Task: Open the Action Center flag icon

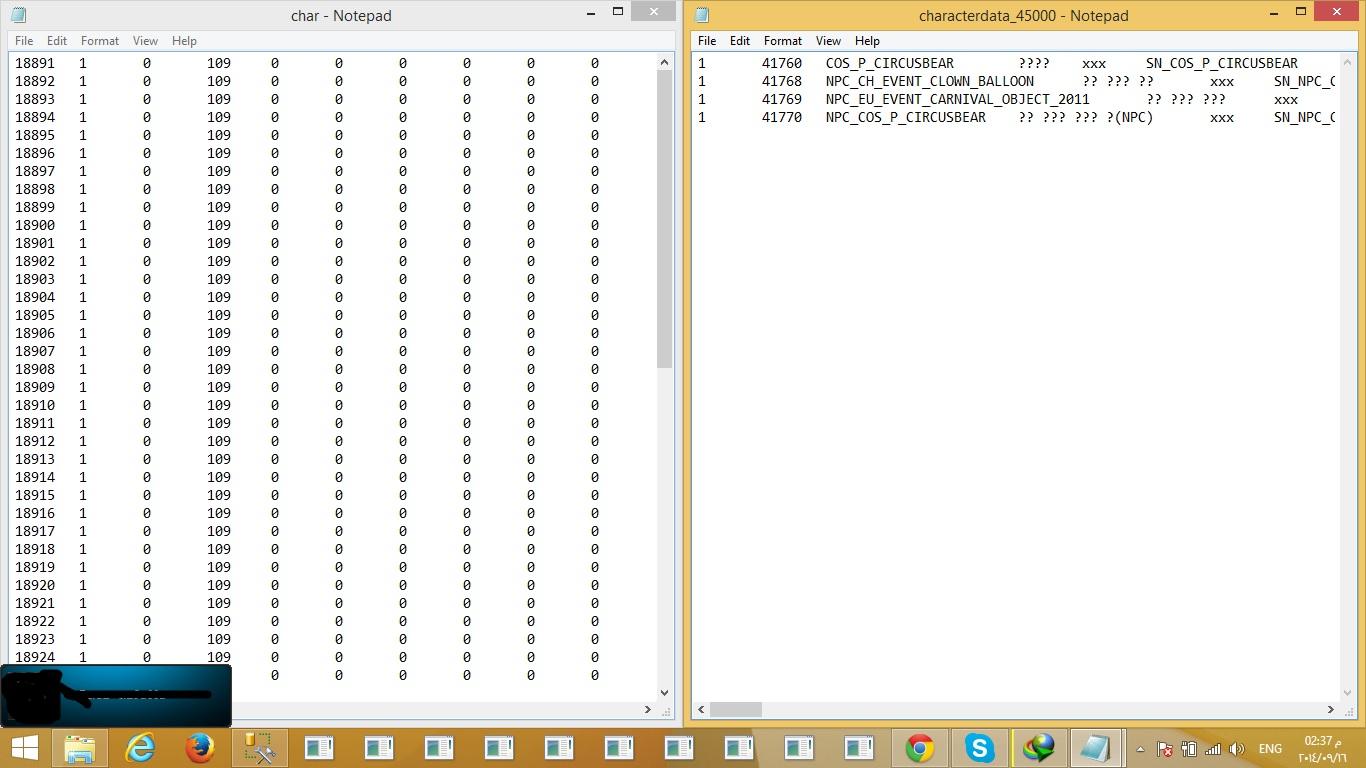Action: point(1165,749)
